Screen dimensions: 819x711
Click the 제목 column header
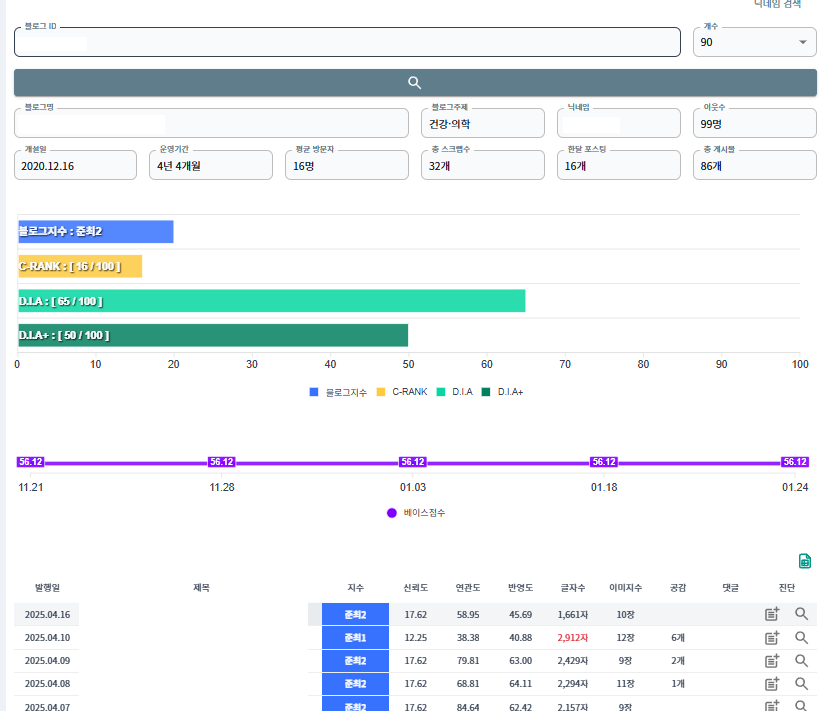201,588
